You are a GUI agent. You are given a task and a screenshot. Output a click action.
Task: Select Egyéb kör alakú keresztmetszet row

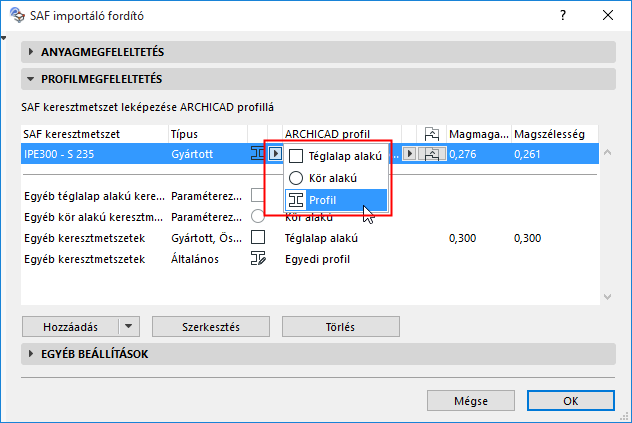point(310,217)
